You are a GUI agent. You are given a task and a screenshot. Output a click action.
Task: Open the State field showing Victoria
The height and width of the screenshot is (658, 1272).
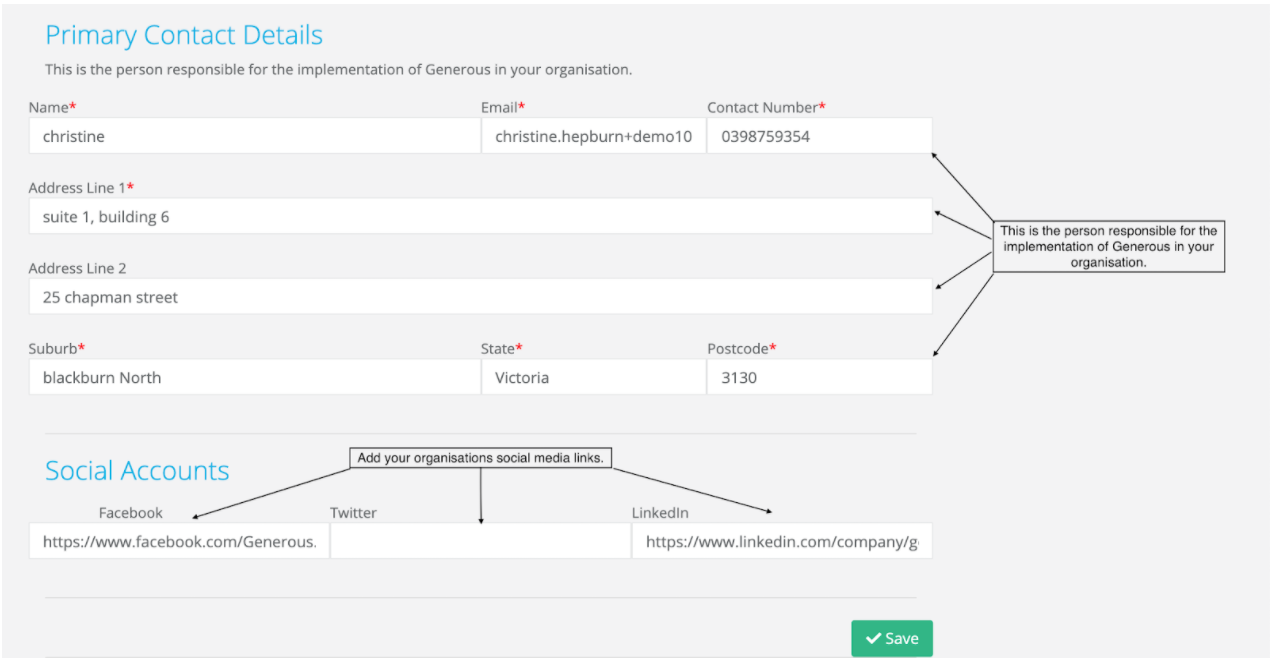pyautogui.click(x=594, y=377)
